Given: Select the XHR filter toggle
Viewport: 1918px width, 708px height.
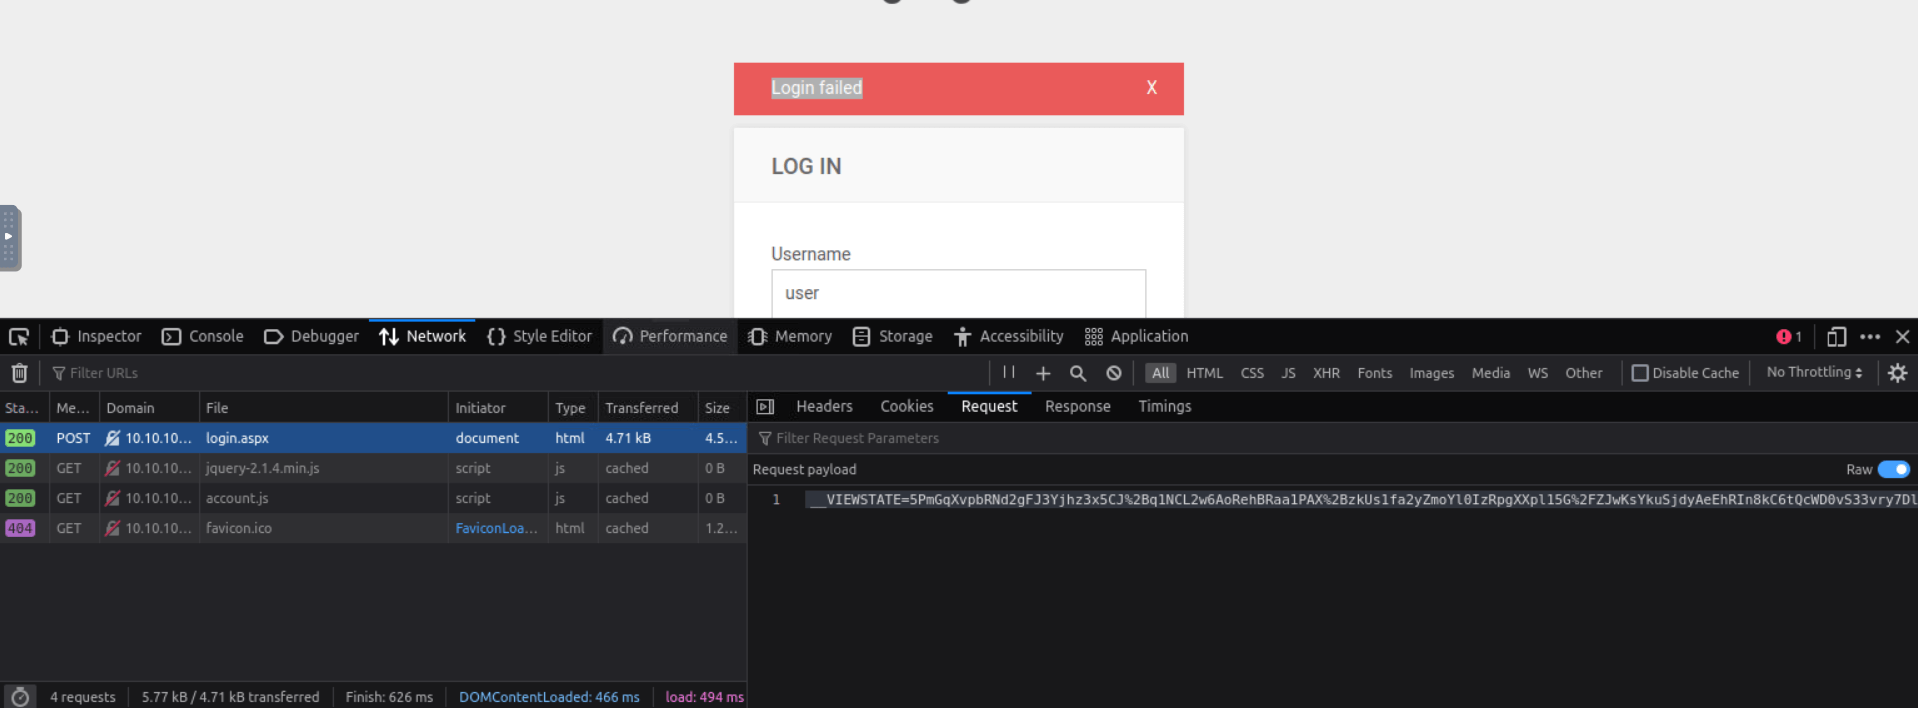Looking at the screenshot, I should pyautogui.click(x=1326, y=373).
